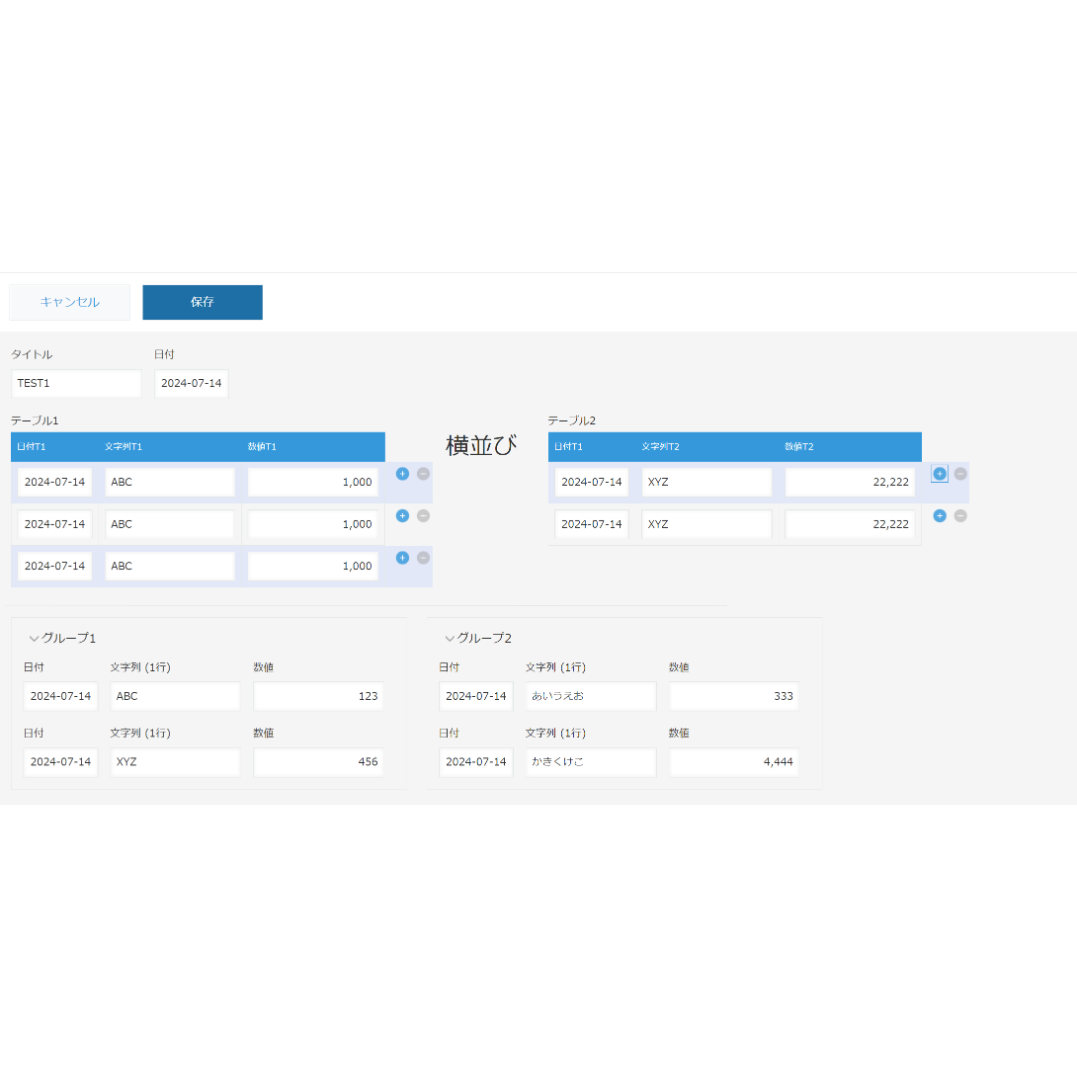The width and height of the screenshot is (1077, 1077).
Task: Remove third row of Table1
Action: [423, 557]
